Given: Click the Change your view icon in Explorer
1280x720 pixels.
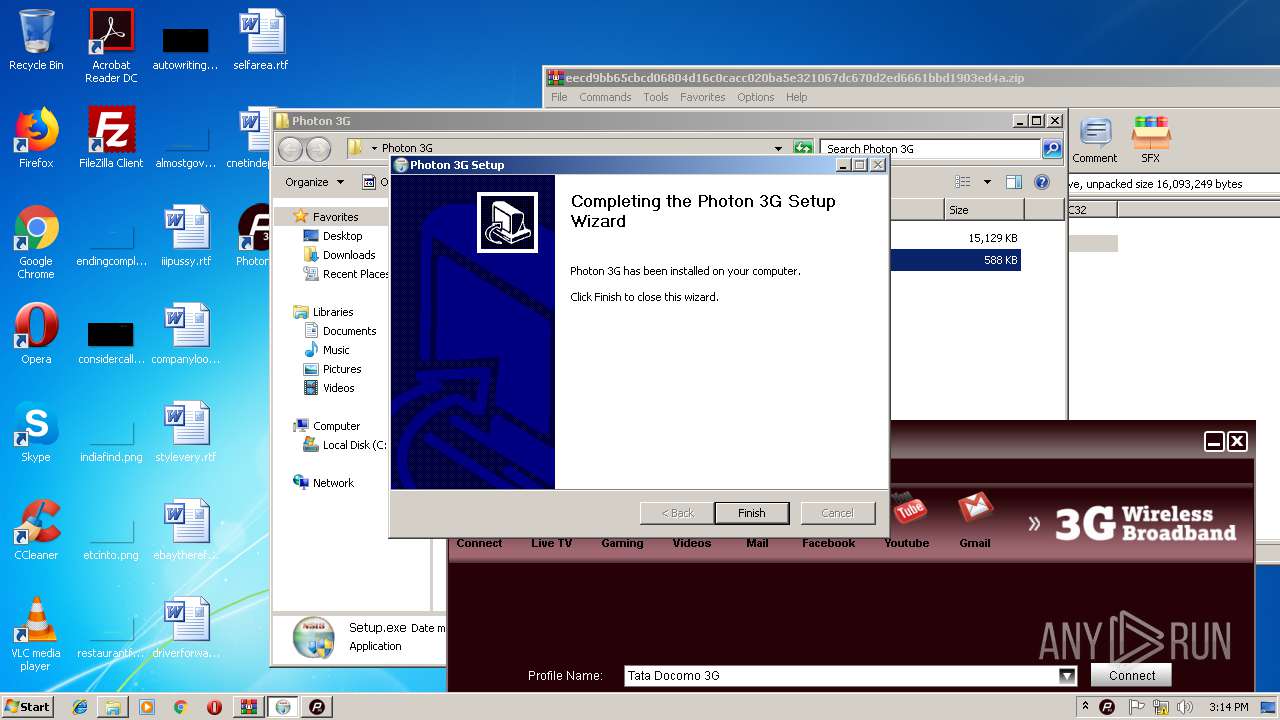Looking at the screenshot, I should coord(962,182).
